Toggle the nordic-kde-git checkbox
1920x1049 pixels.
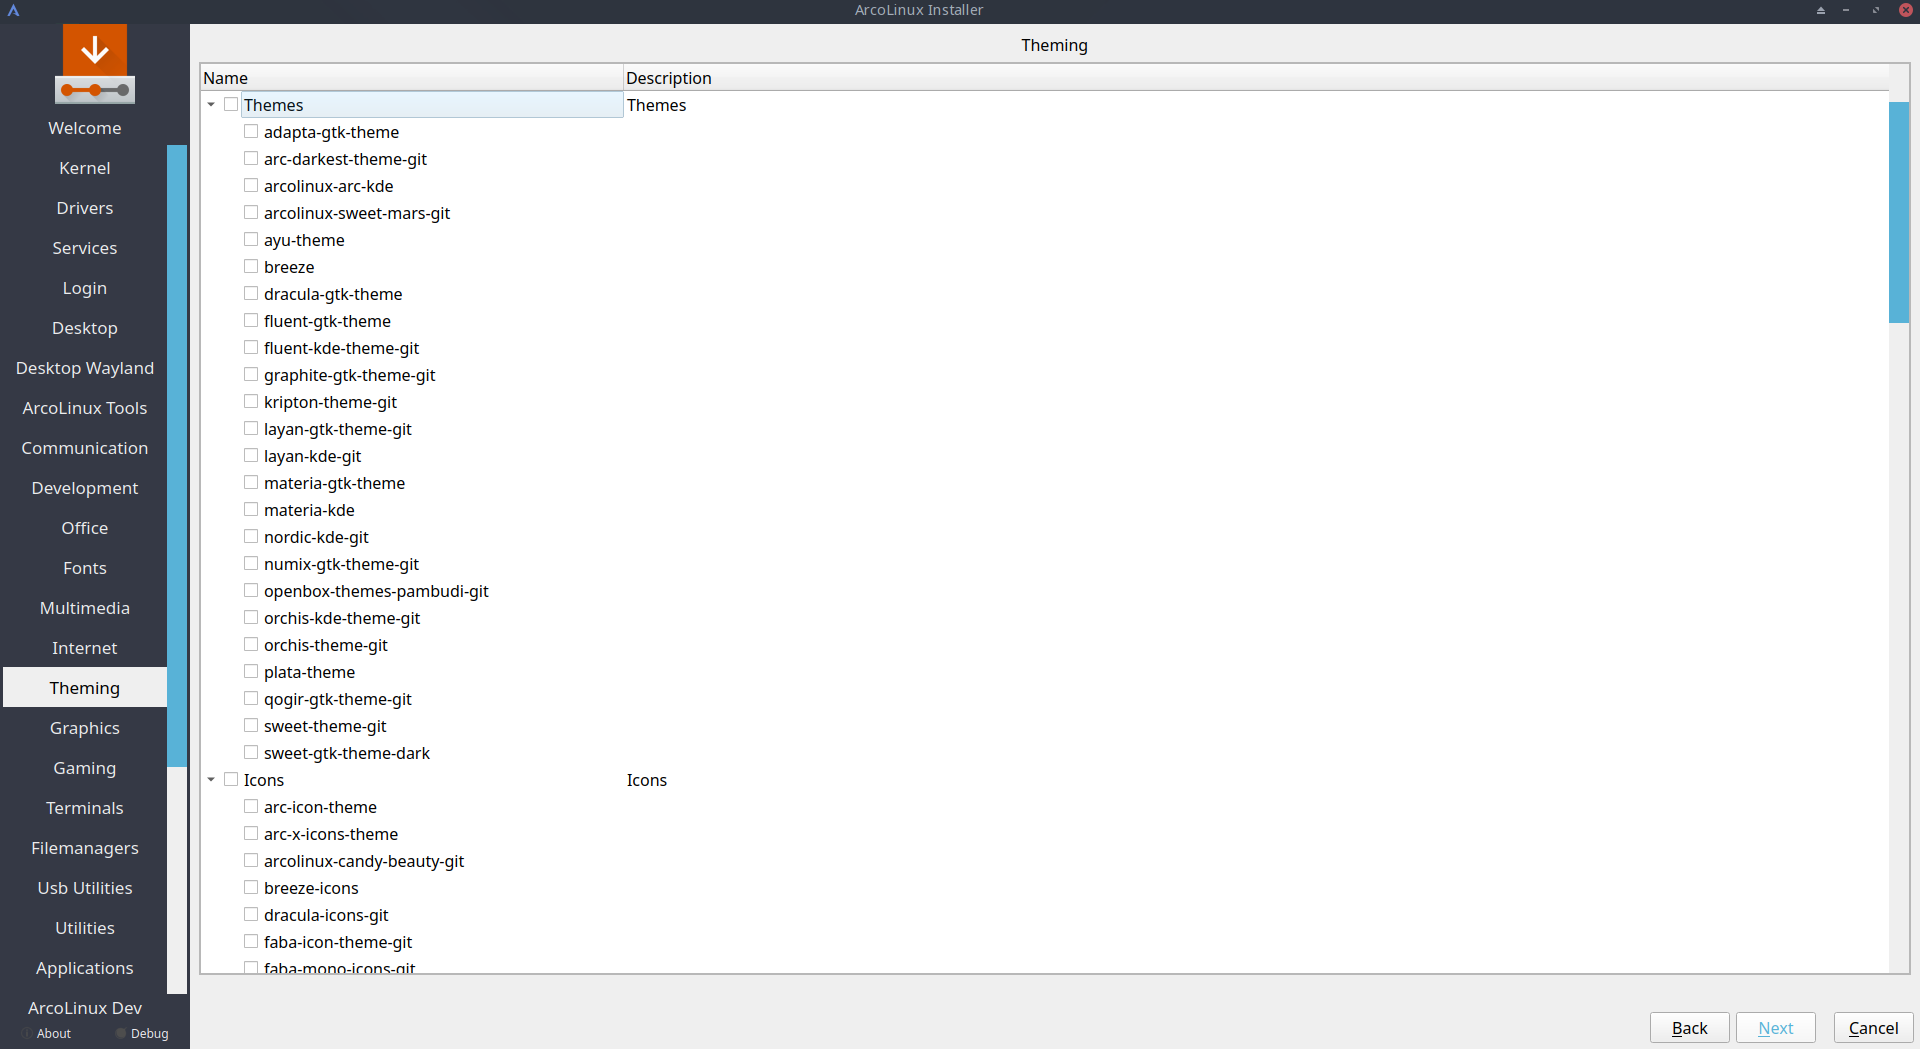point(251,536)
